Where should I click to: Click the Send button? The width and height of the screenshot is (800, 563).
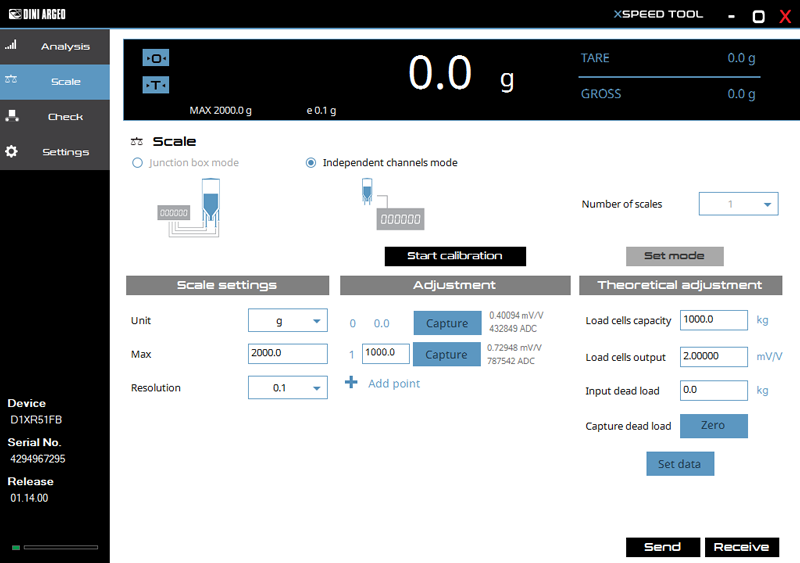point(662,547)
